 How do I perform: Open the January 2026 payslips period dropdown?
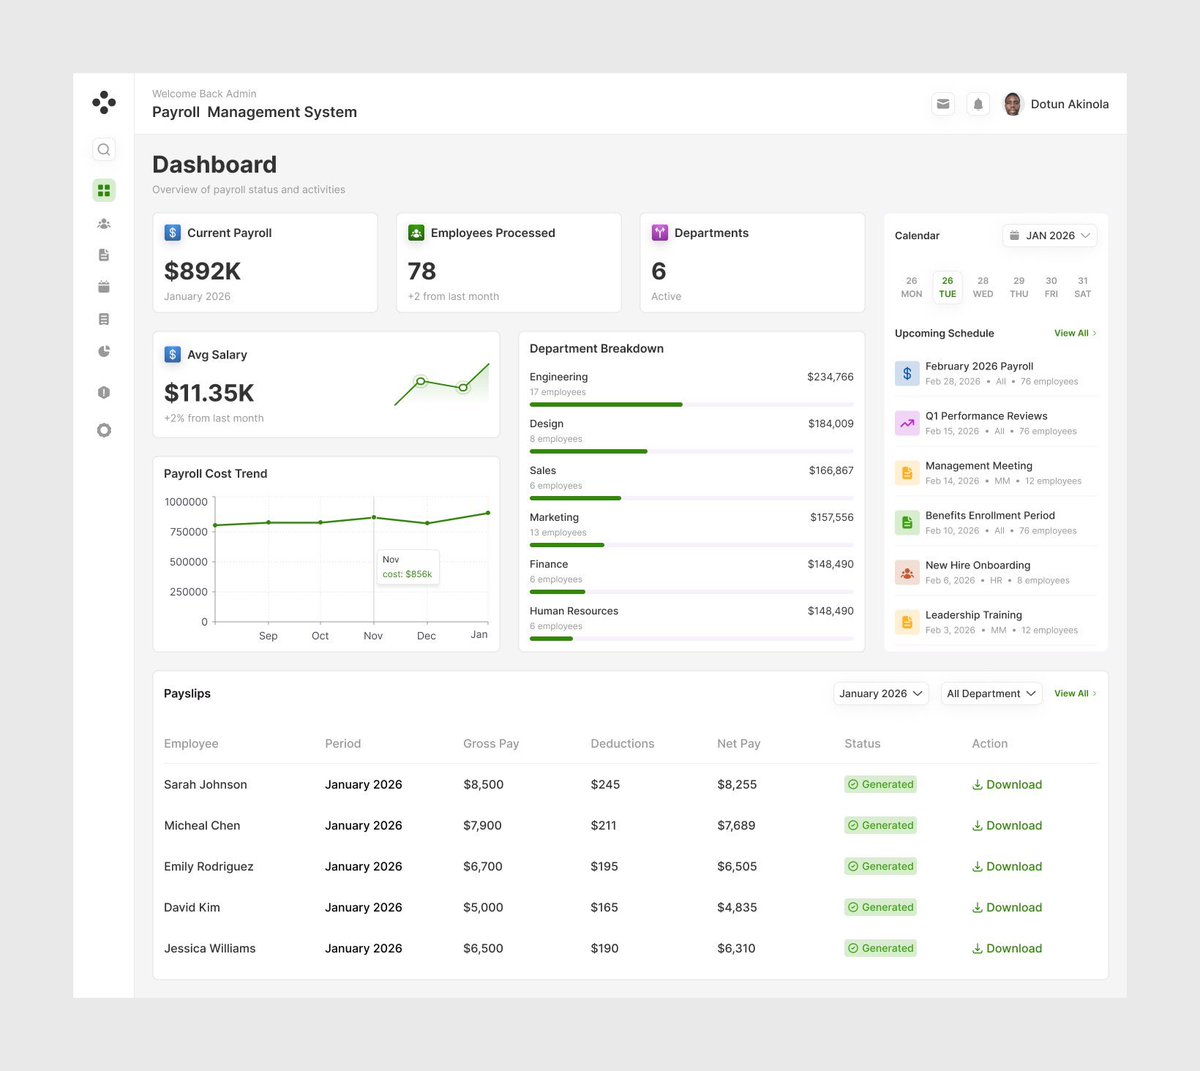[x=881, y=694]
